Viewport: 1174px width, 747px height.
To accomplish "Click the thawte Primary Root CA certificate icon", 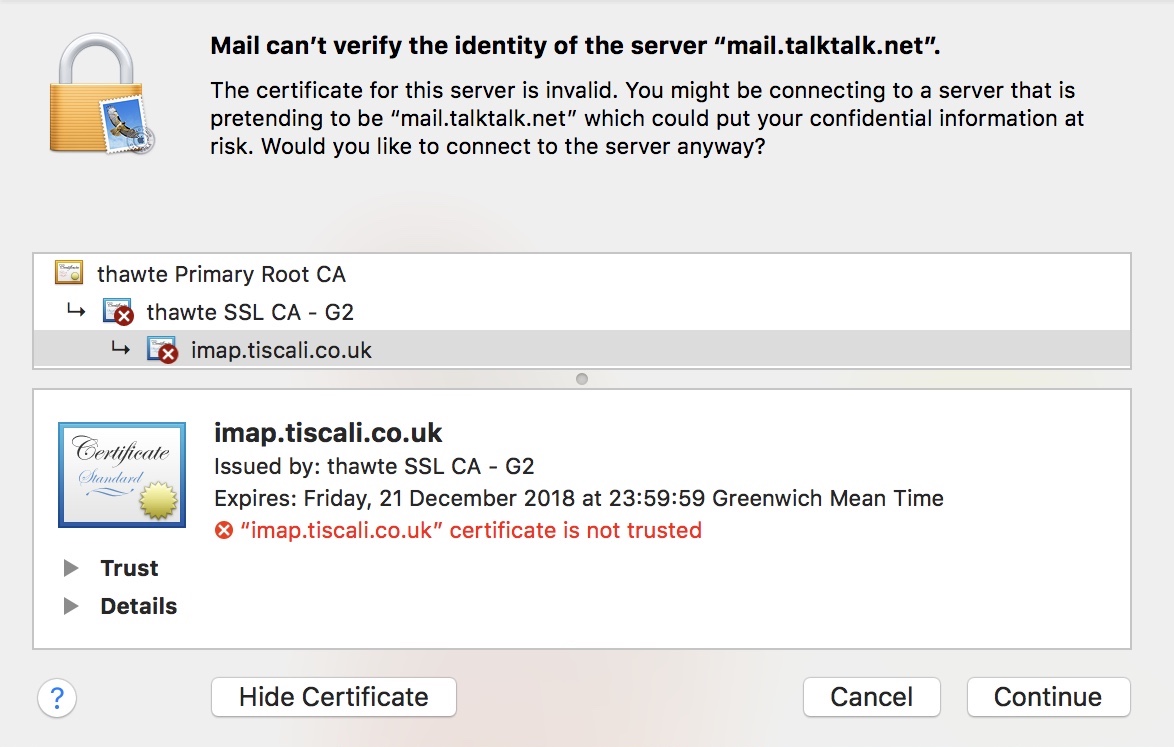I will tap(69, 273).
